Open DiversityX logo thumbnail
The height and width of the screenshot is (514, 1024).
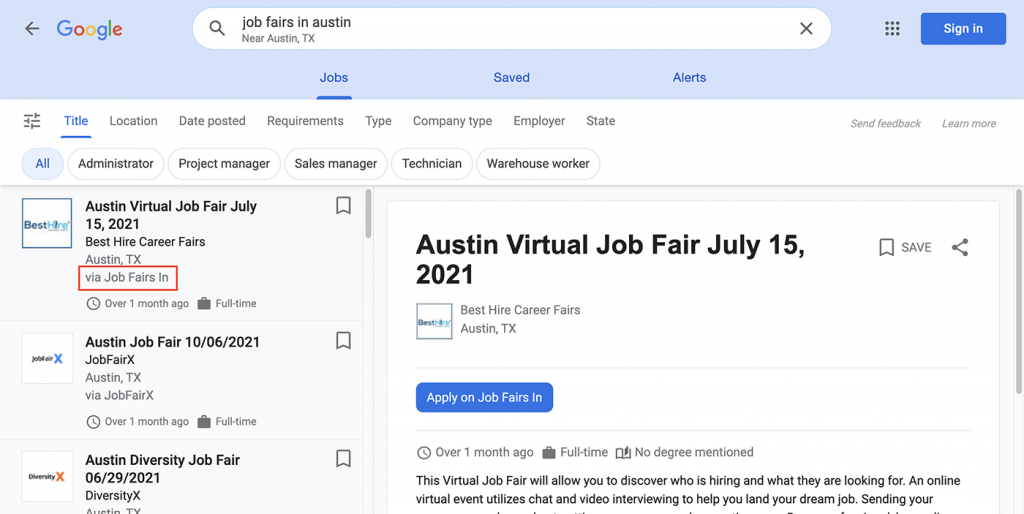point(47,477)
